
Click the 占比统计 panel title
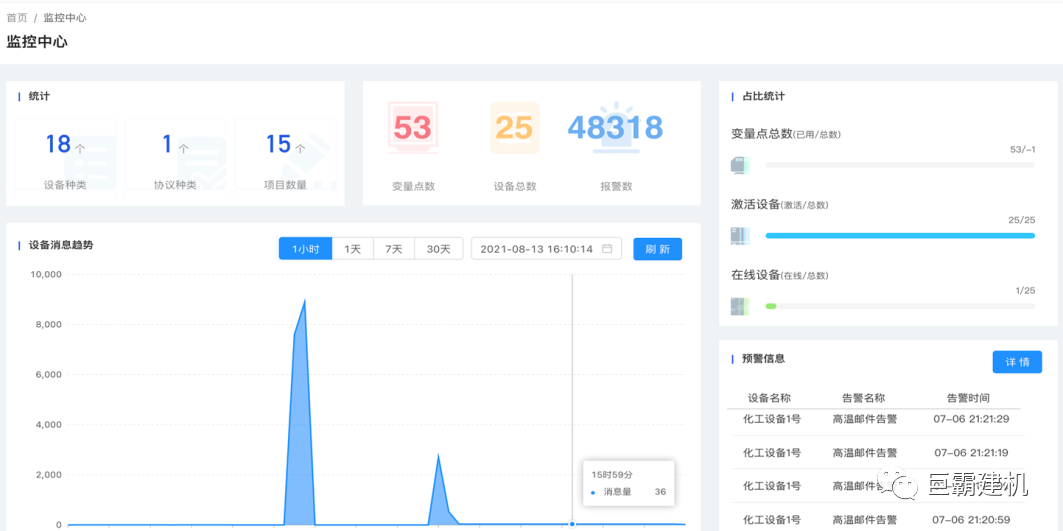click(x=763, y=96)
